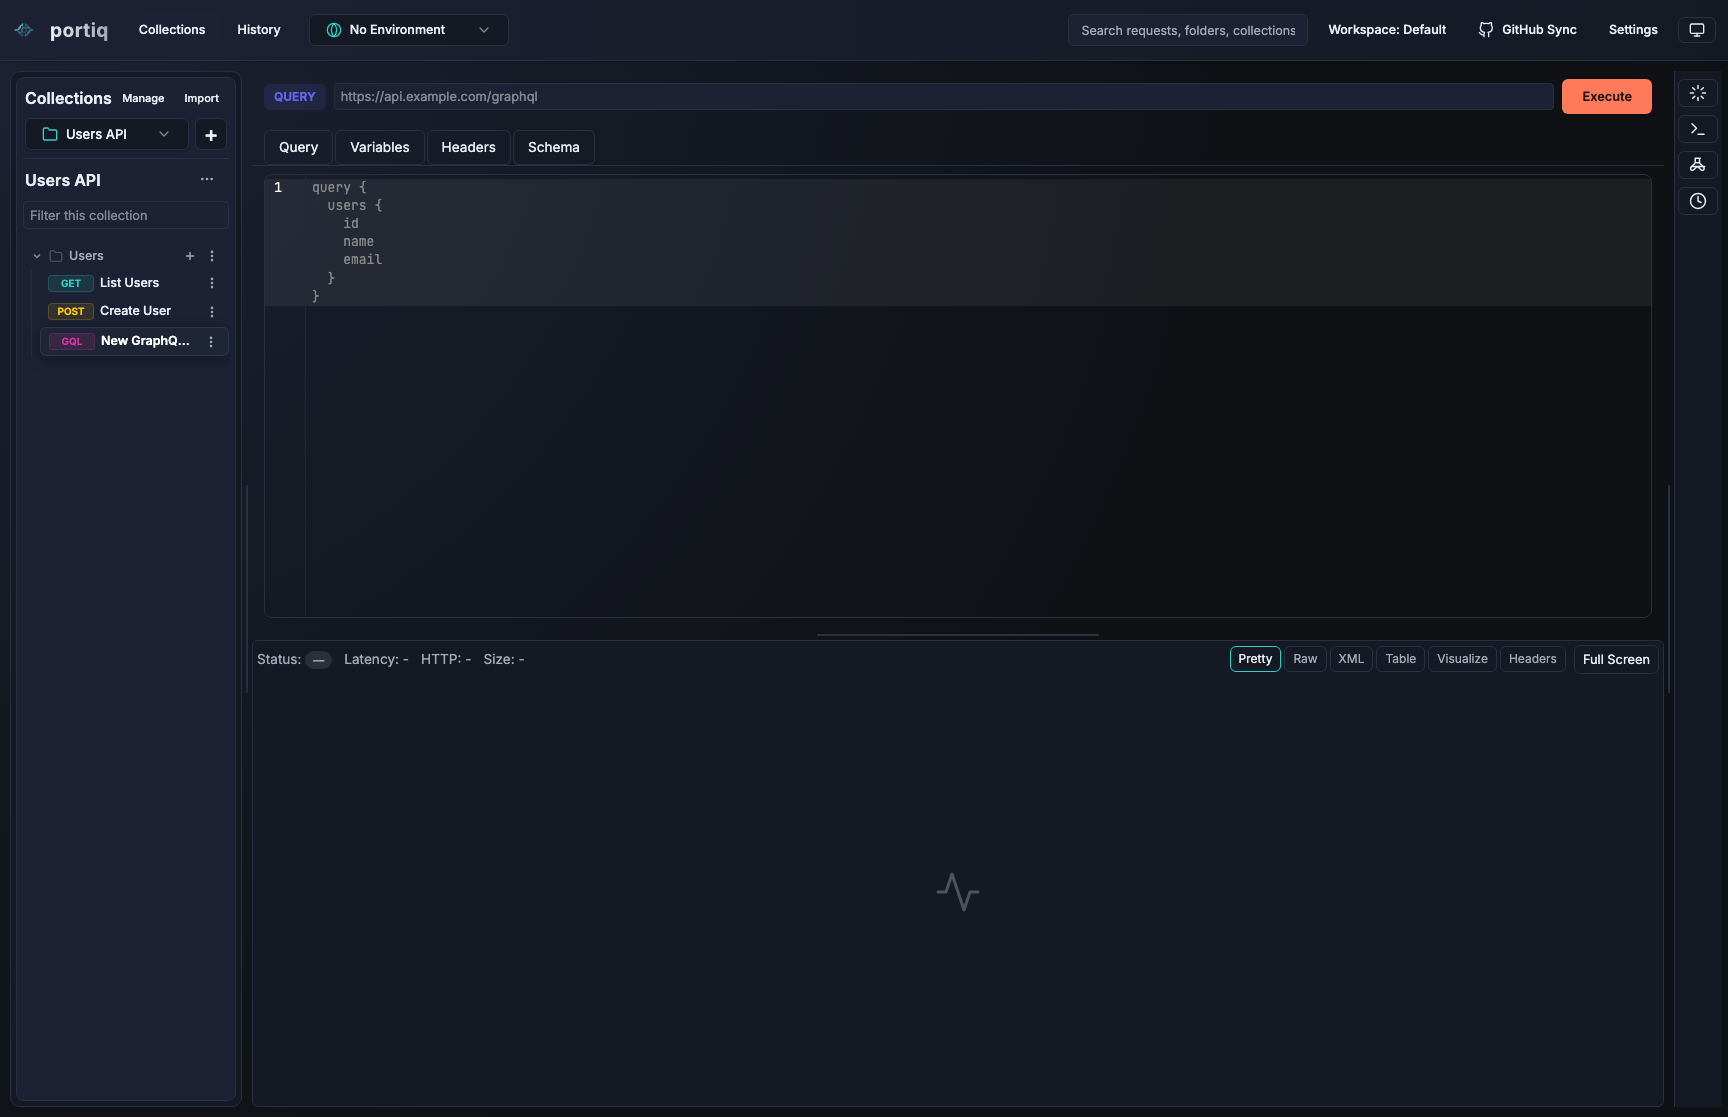
Task: Open the clock history icon in right sidebar
Action: point(1698,201)
